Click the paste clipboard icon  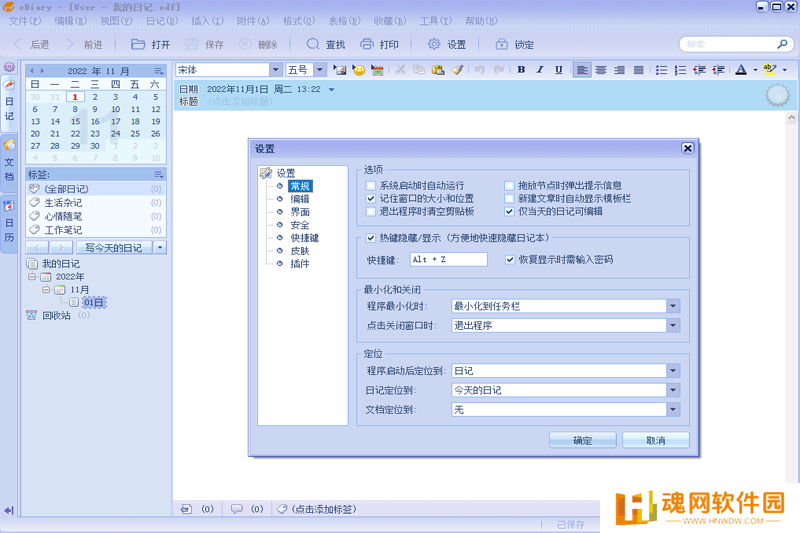pos(438,70)
